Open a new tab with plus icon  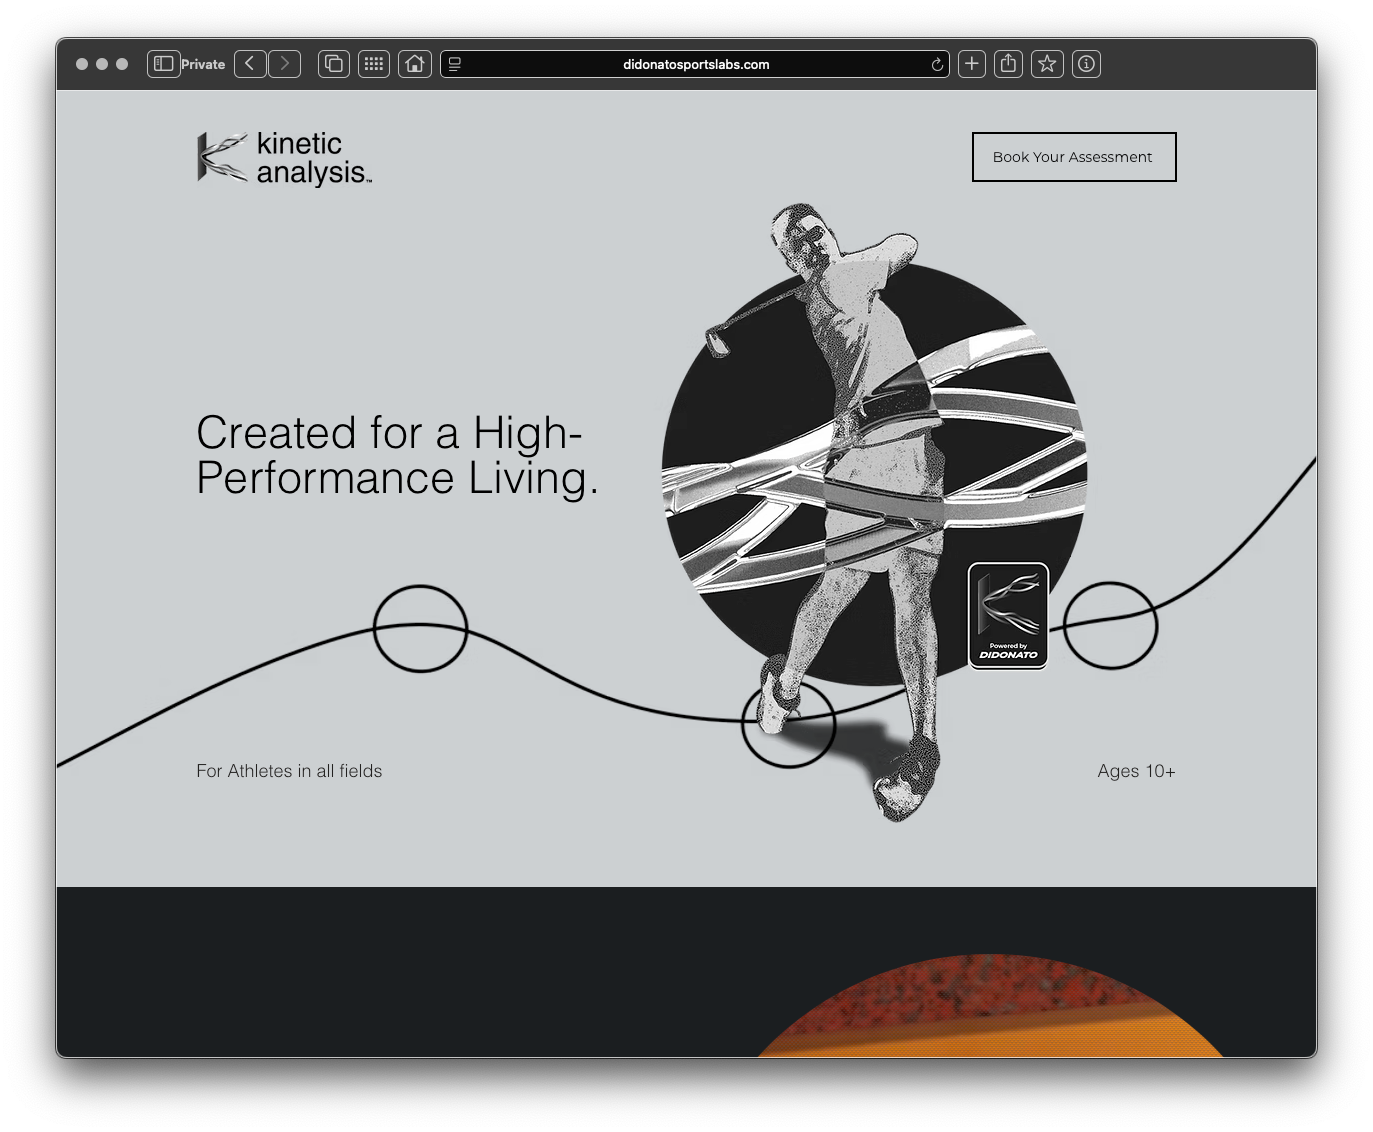972,64
